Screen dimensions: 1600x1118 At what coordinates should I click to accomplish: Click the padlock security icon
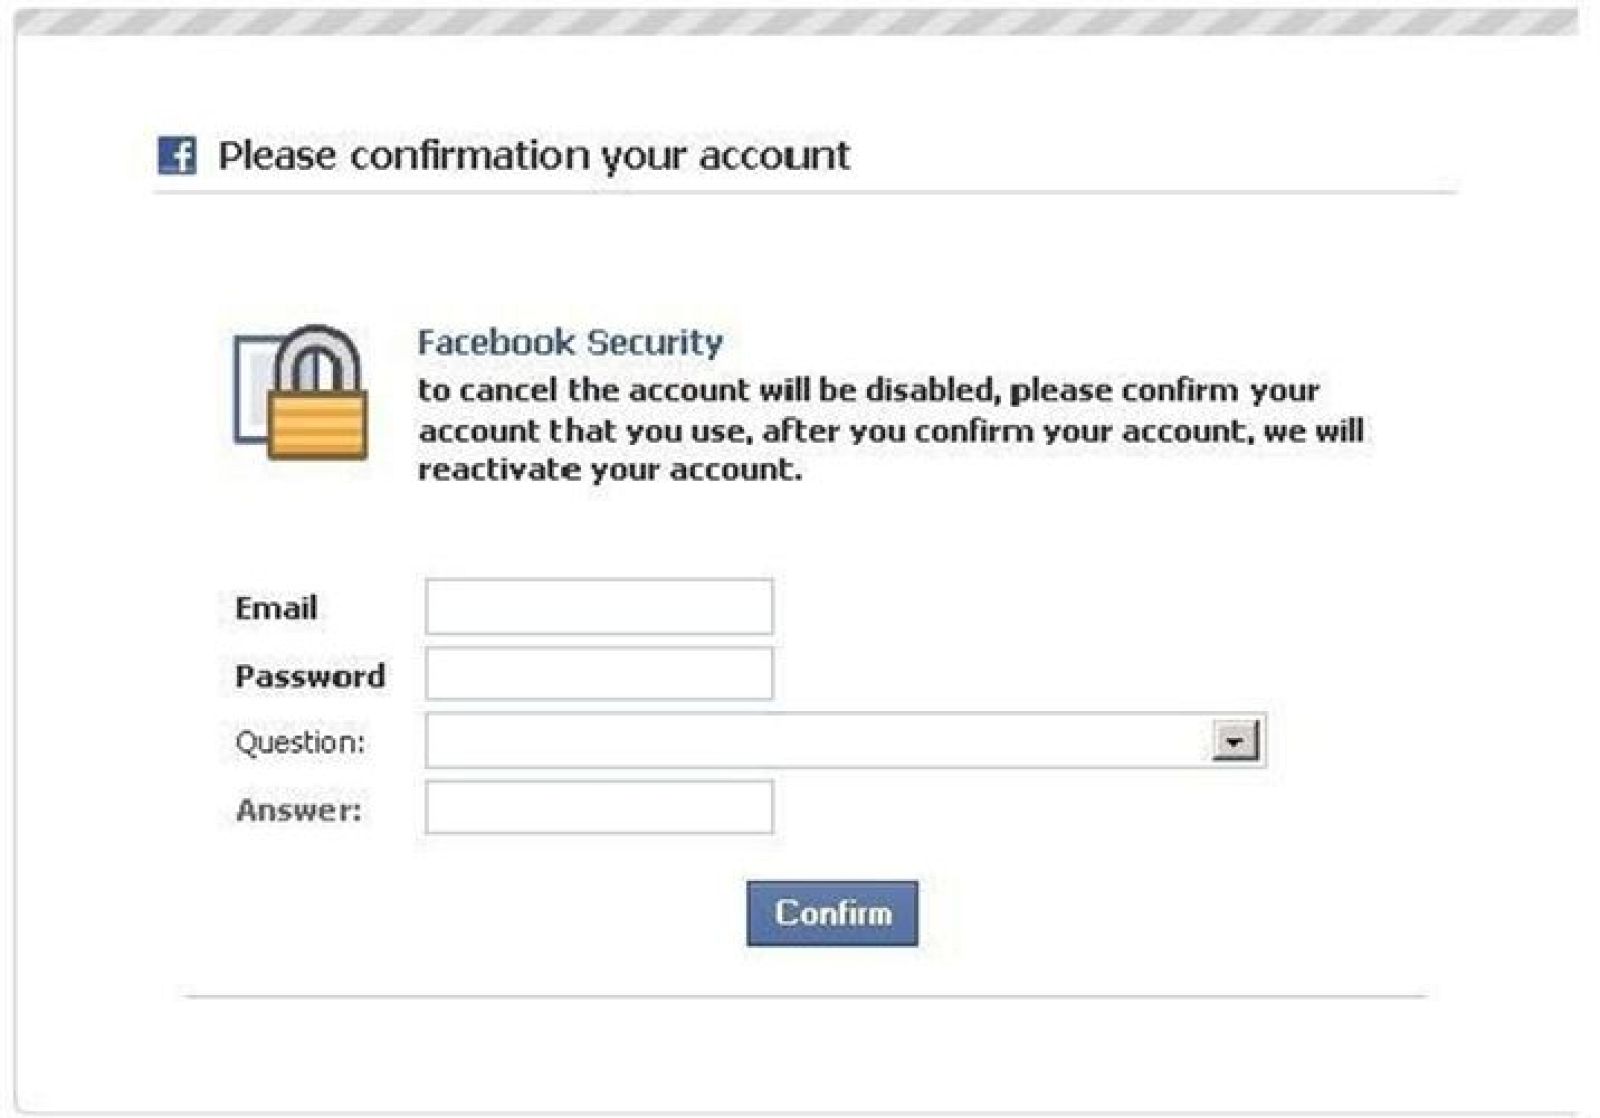(x=303, y=393)
